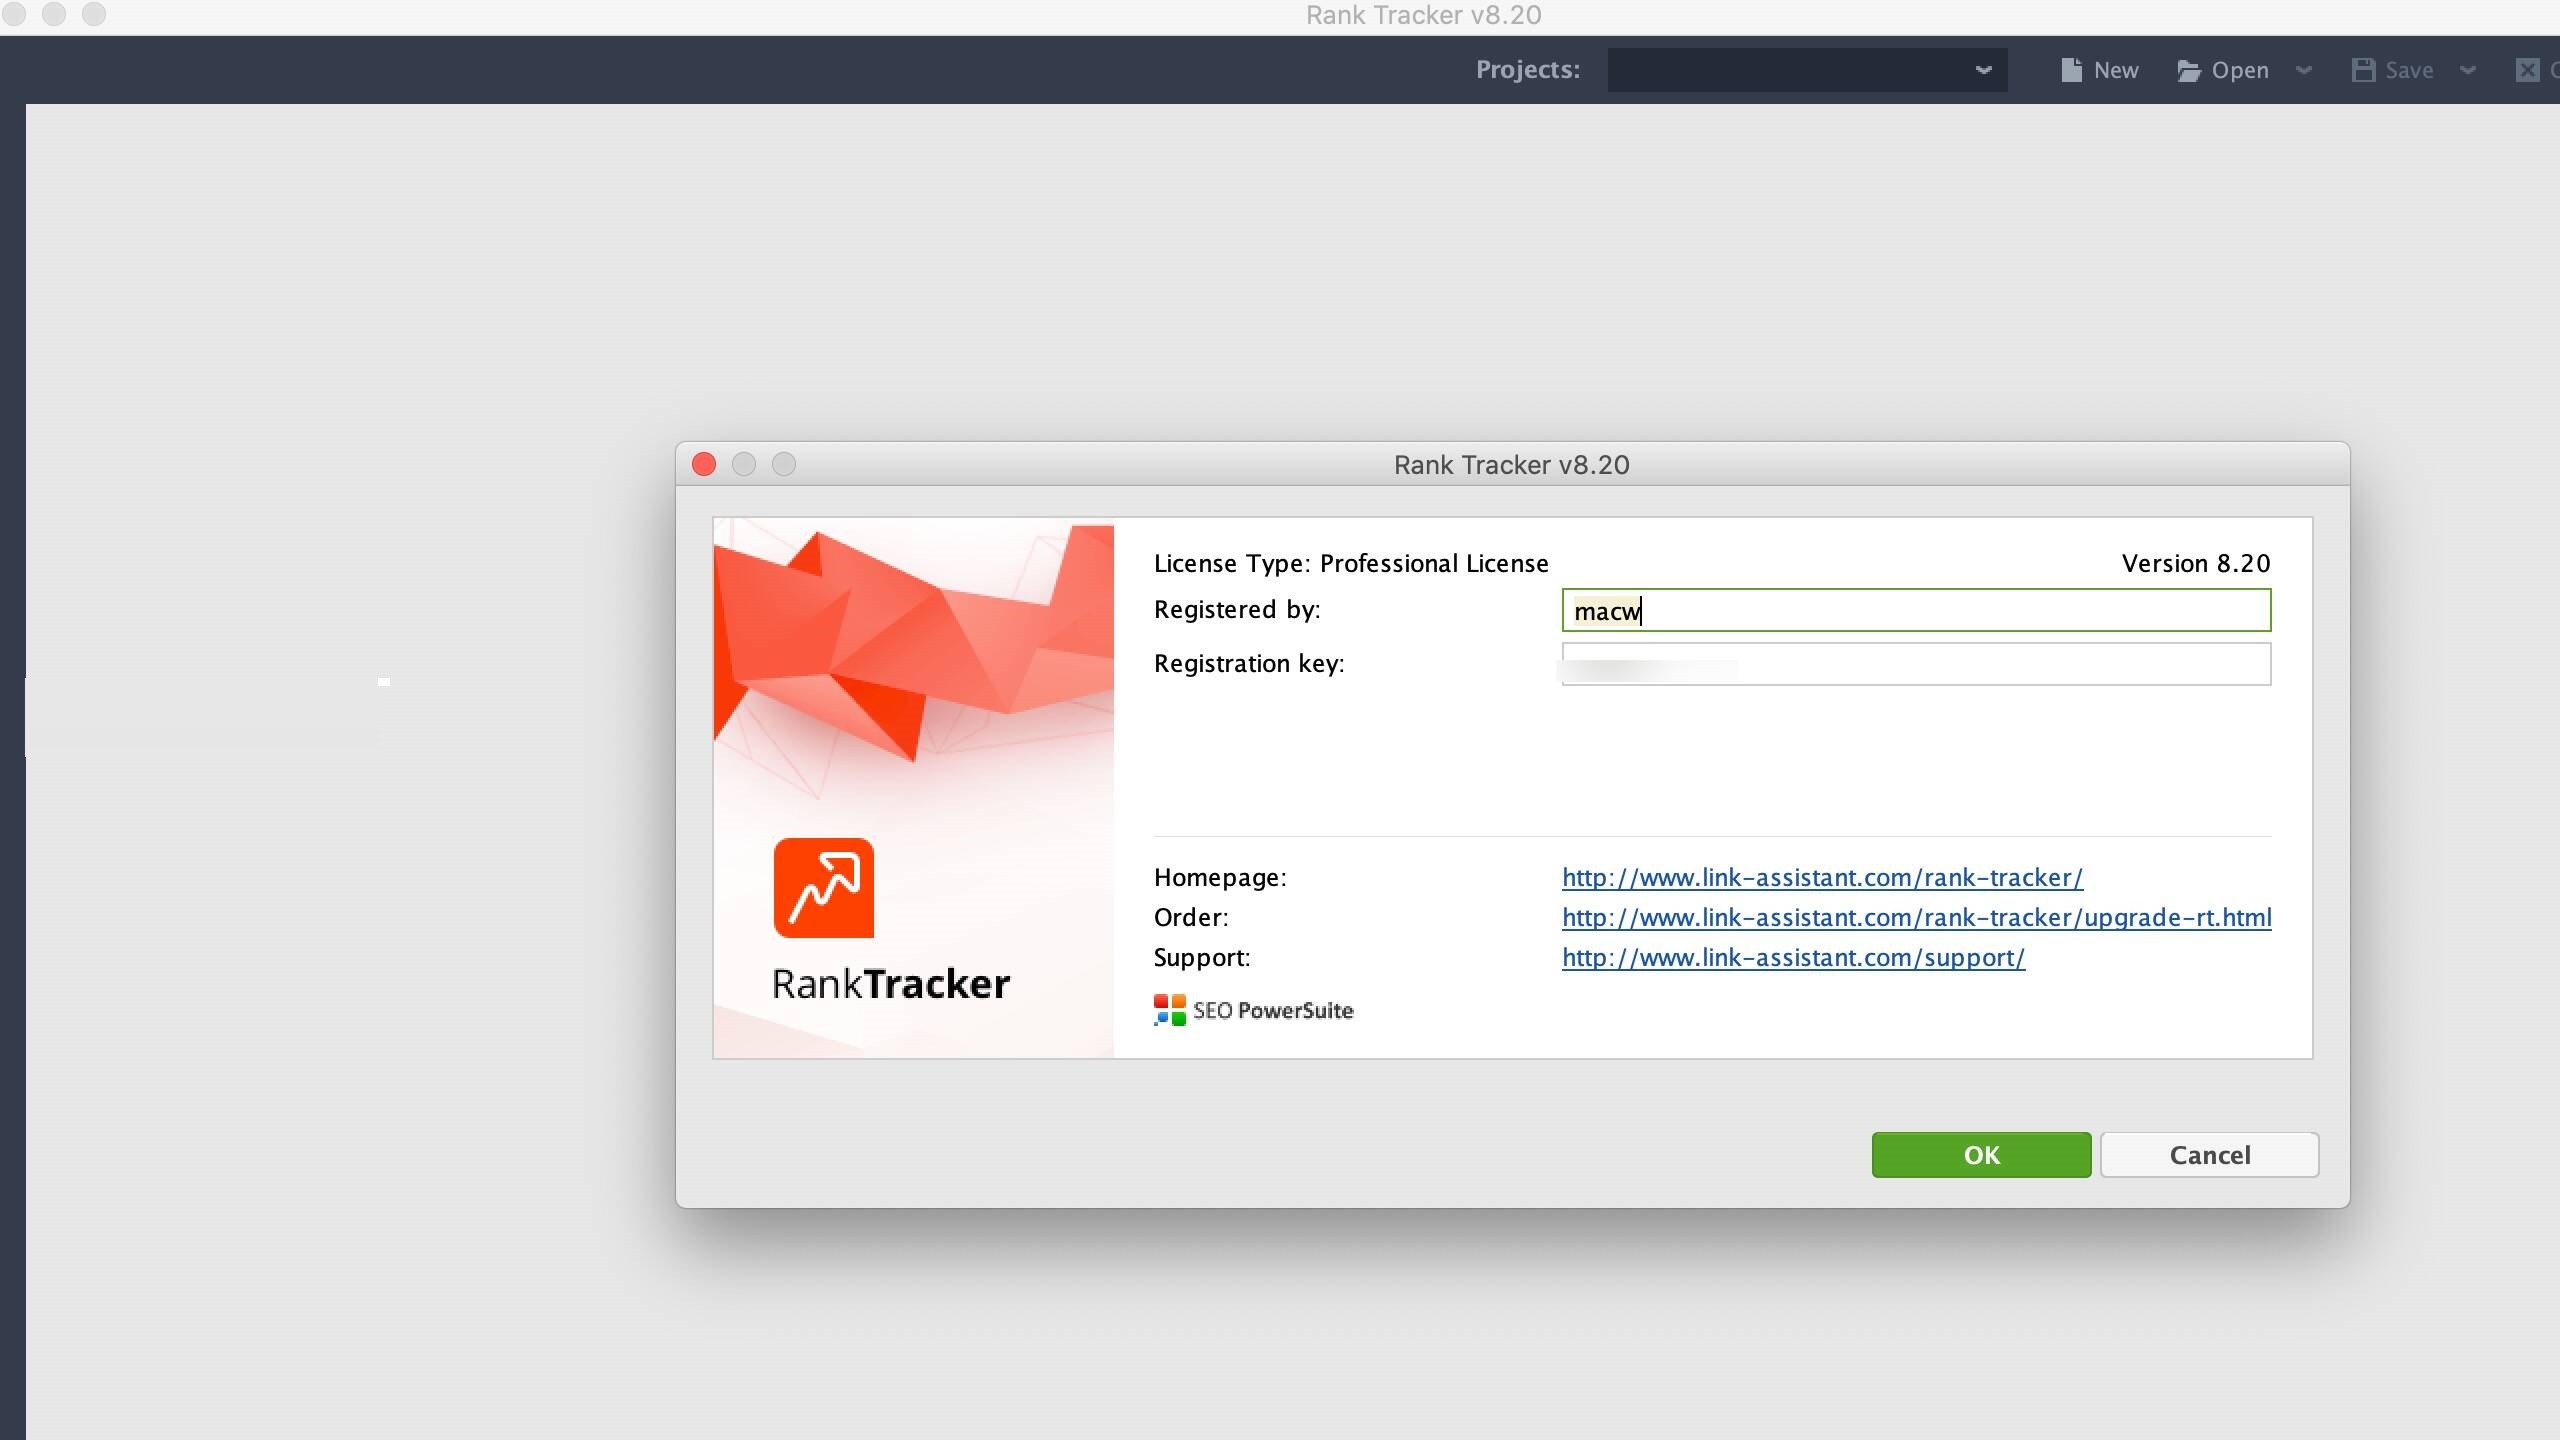The image size is (2560, 1440).
Task: Click the SEO PowerSuite logo icon
Action: click(x=1166, y=1009)
